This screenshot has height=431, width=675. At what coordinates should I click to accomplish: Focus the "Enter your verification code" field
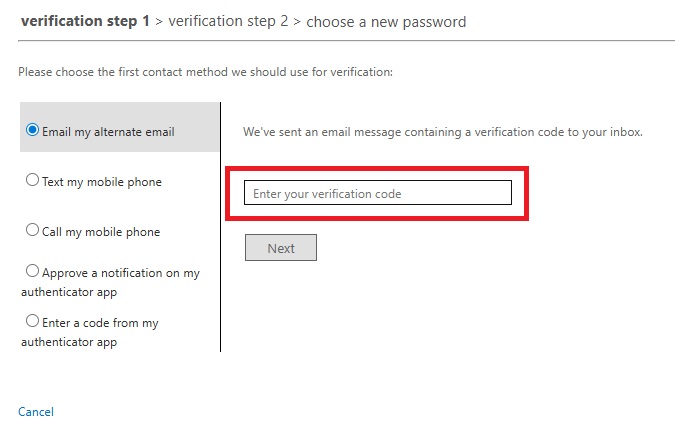tap(378, 193)
